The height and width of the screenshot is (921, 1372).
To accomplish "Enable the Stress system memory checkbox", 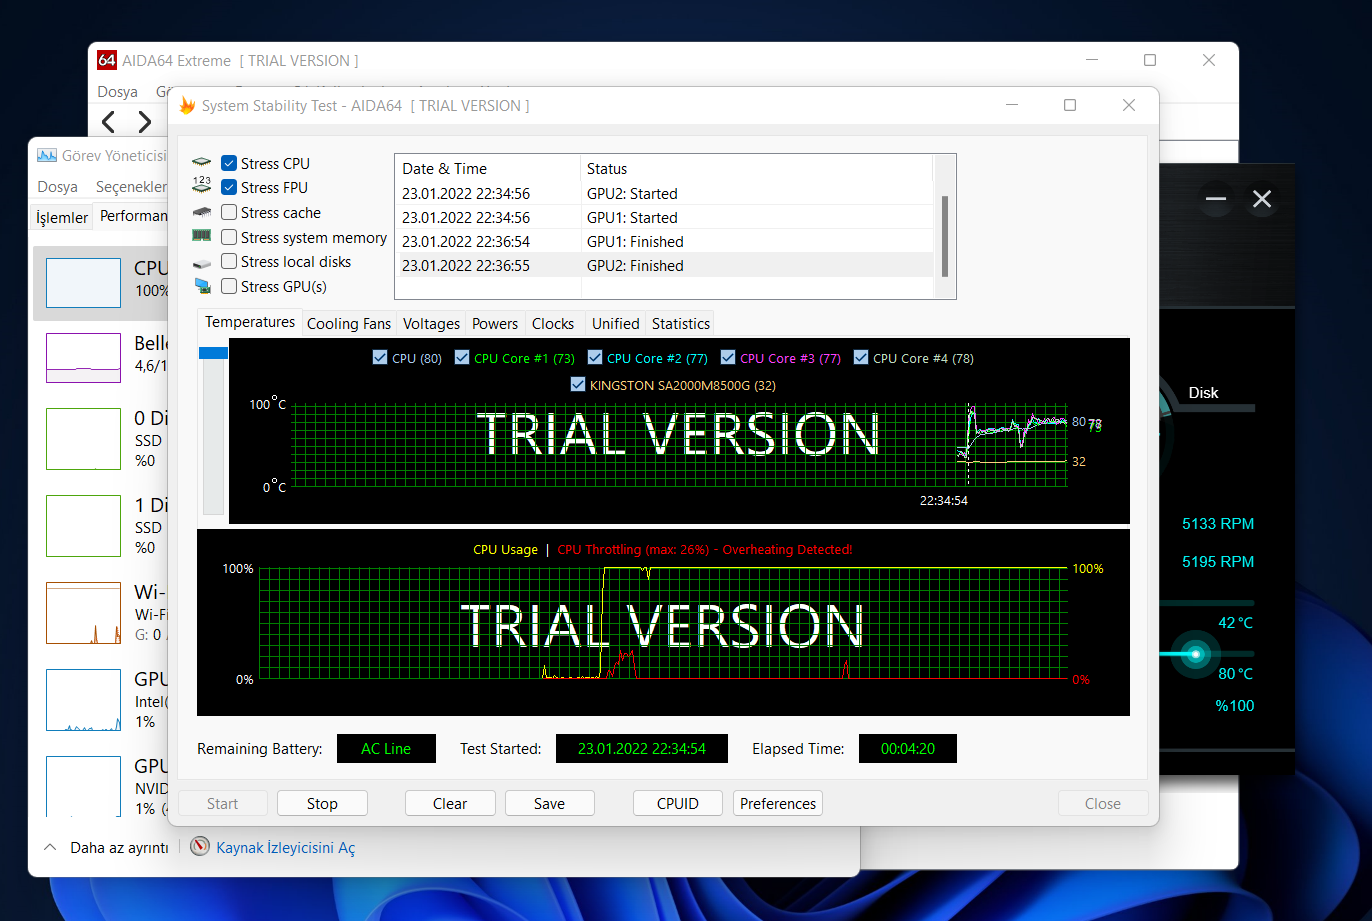I will click(229, 237).
